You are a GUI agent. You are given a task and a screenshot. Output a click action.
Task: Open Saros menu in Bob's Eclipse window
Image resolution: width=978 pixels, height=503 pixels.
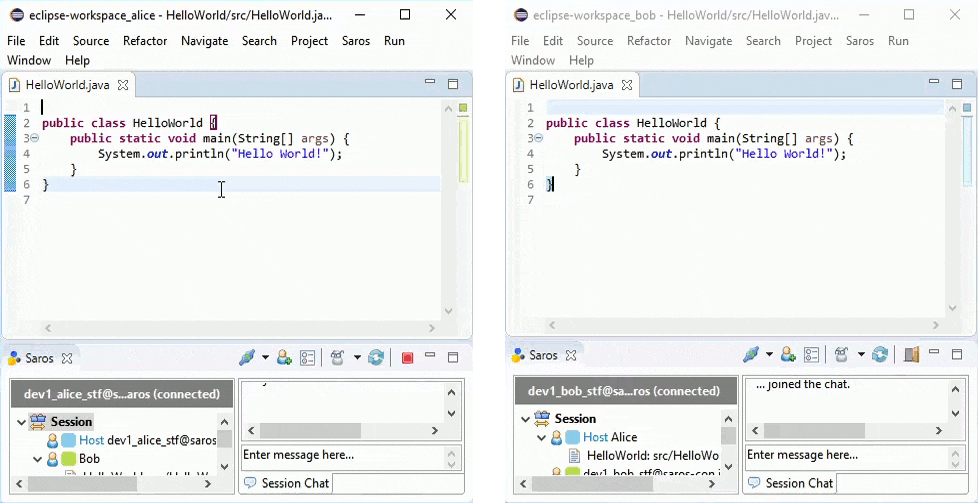(x=860, y=41)
